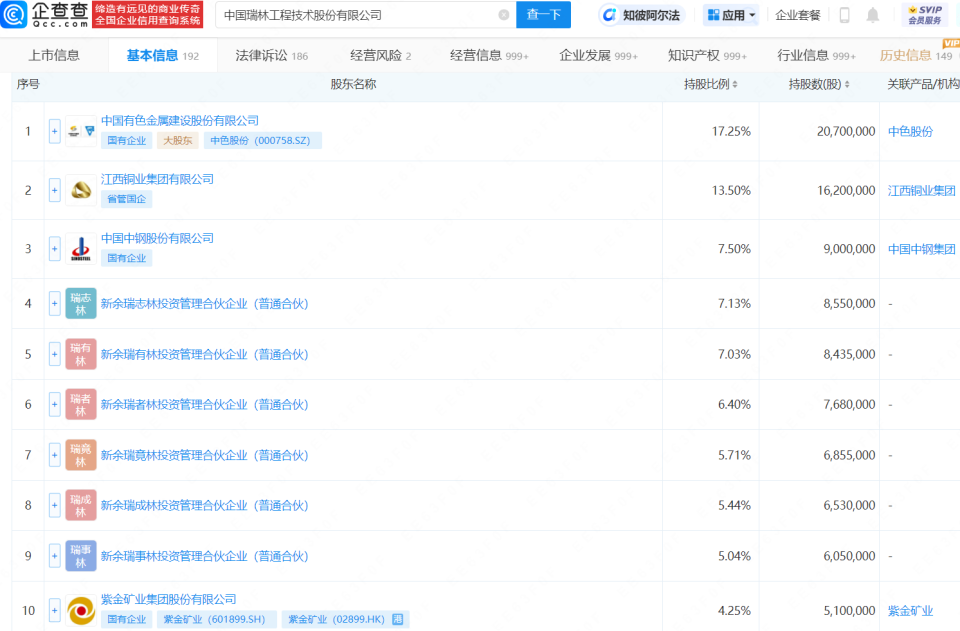Image resolution: width=960 pixels, height=631 pixels.
Task: Click 中色股份 (000758.SZ) stock tag
Action: (262, 140)
